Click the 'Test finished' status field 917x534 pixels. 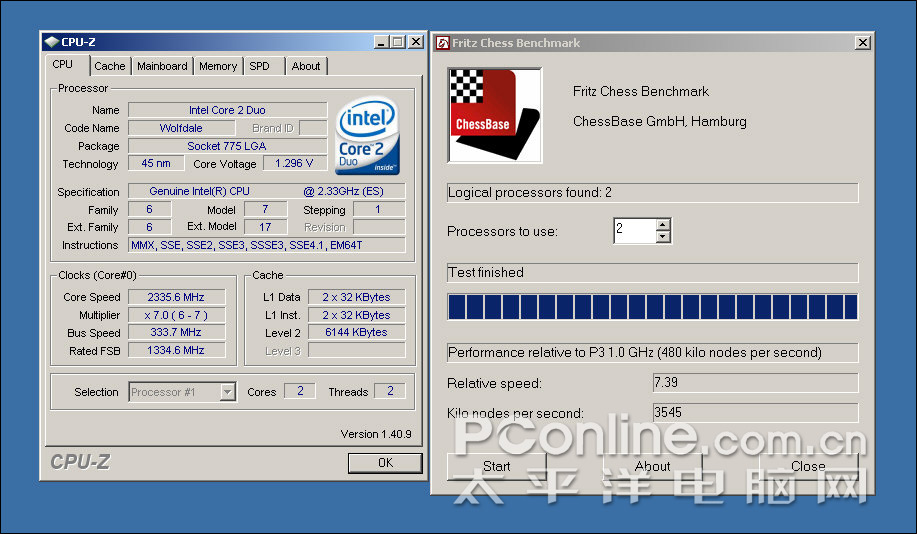click(x=653, y=273)
